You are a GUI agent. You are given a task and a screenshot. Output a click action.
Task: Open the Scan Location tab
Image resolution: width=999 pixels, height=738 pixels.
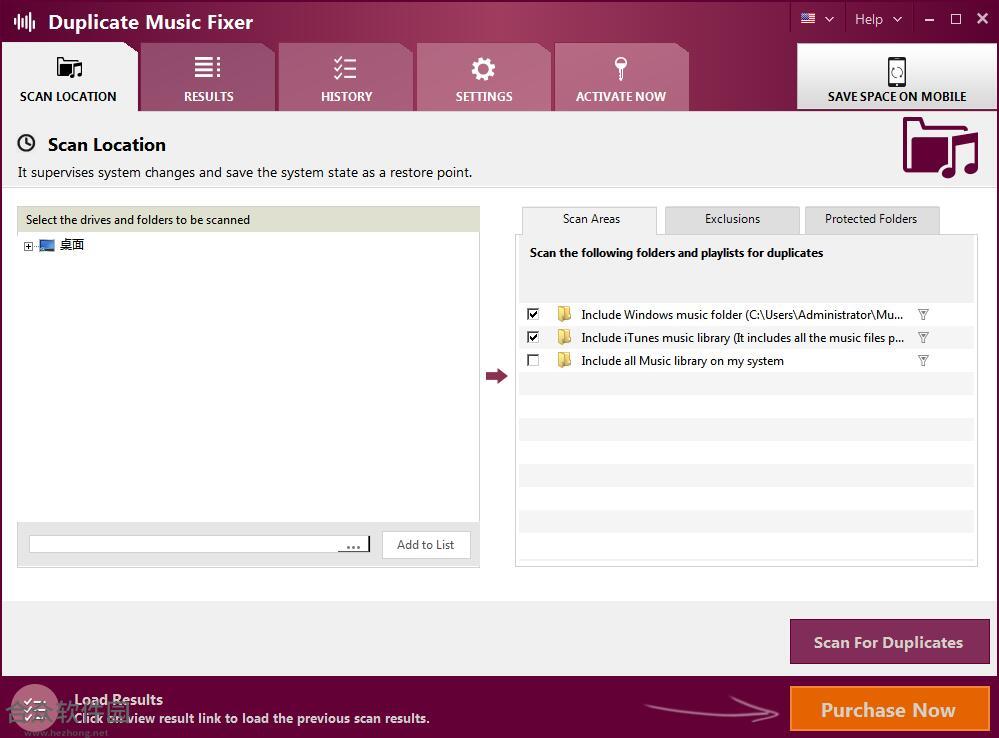click(69, 77)
